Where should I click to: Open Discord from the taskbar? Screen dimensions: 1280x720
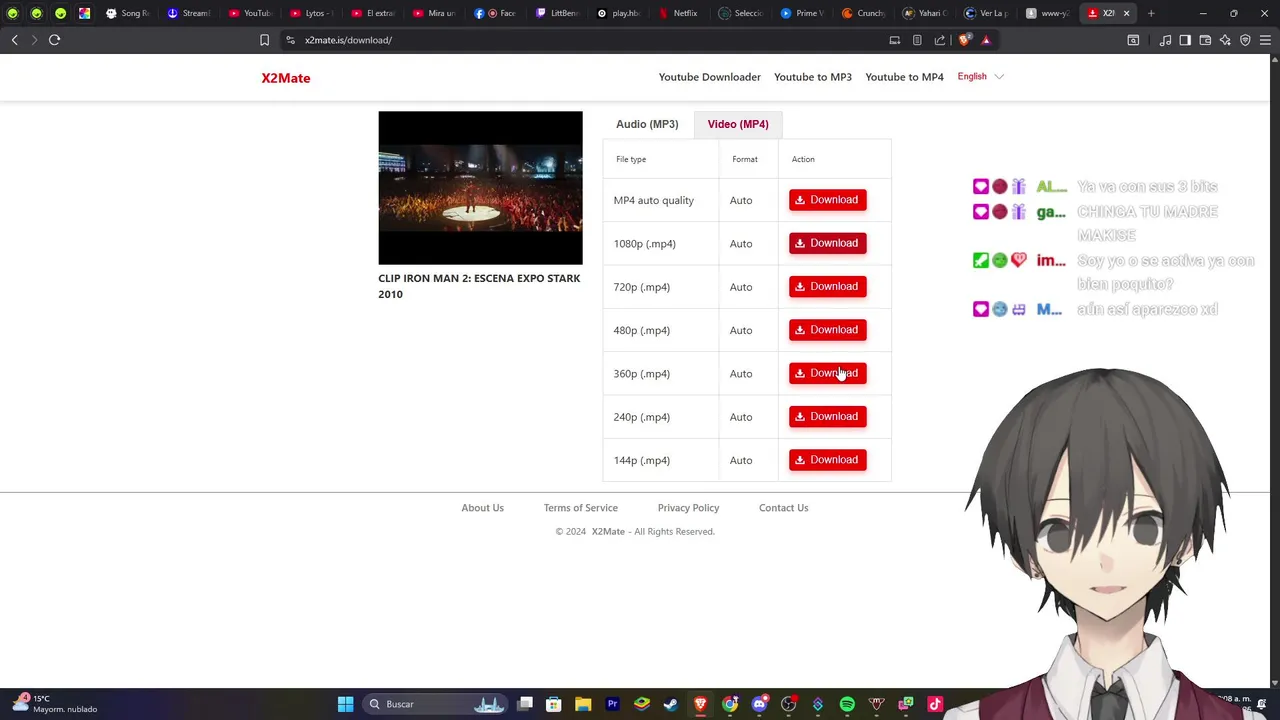point(759,704)
